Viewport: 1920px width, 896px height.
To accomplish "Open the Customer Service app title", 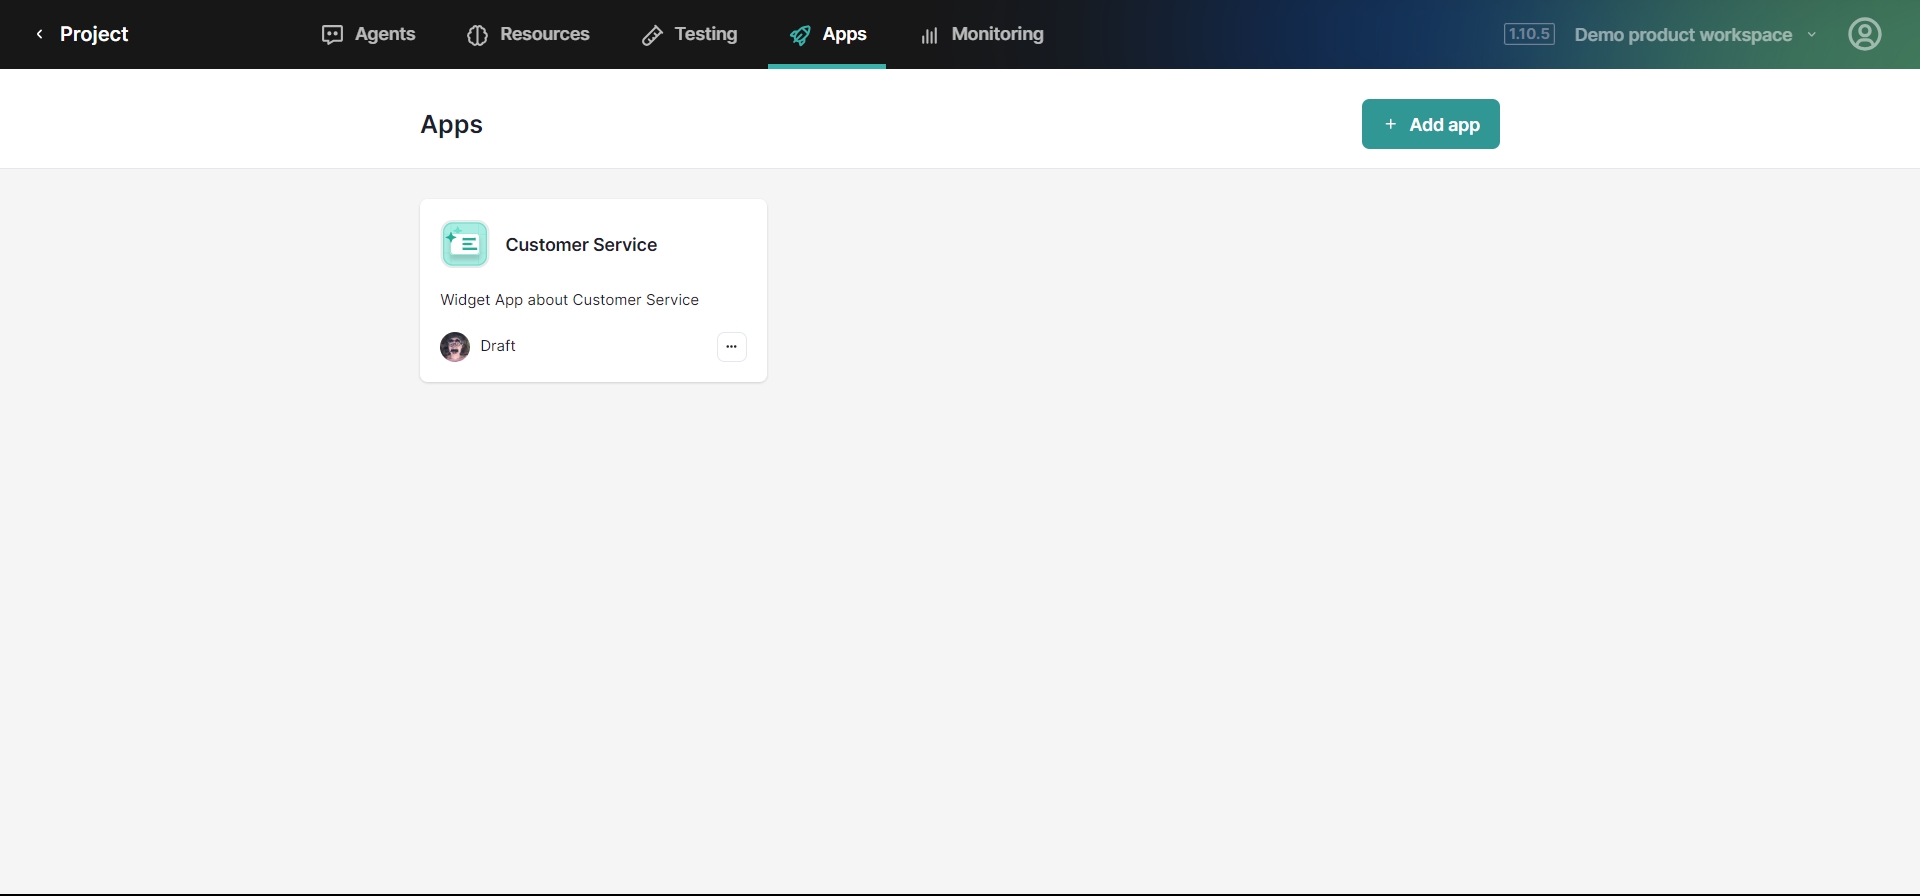I will (581, 245).
